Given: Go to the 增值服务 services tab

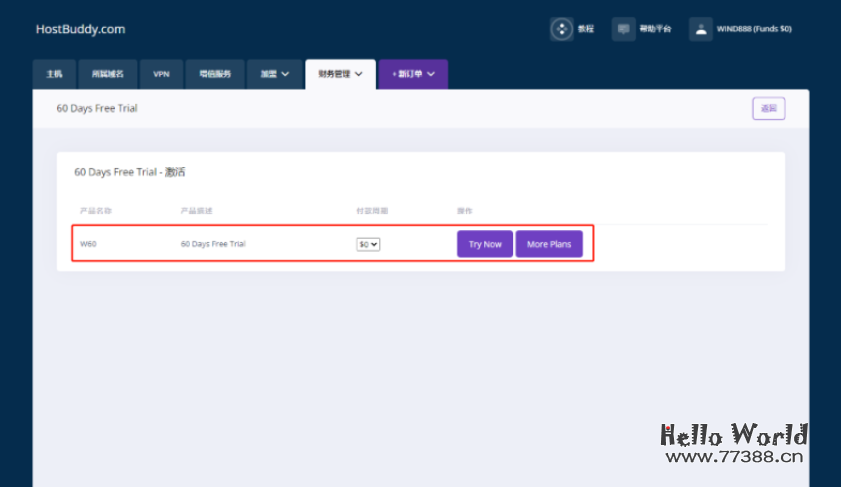Looking at the screenshot, I should (x=214, y=74).
